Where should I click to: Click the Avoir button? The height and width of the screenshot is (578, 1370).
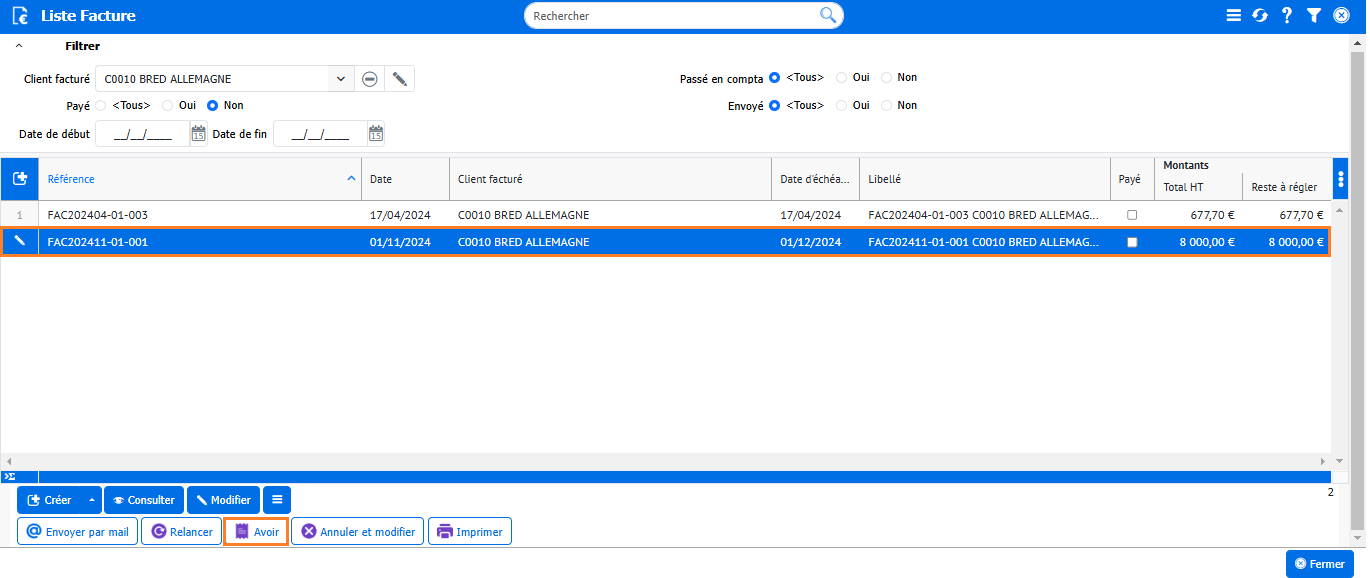256,532
